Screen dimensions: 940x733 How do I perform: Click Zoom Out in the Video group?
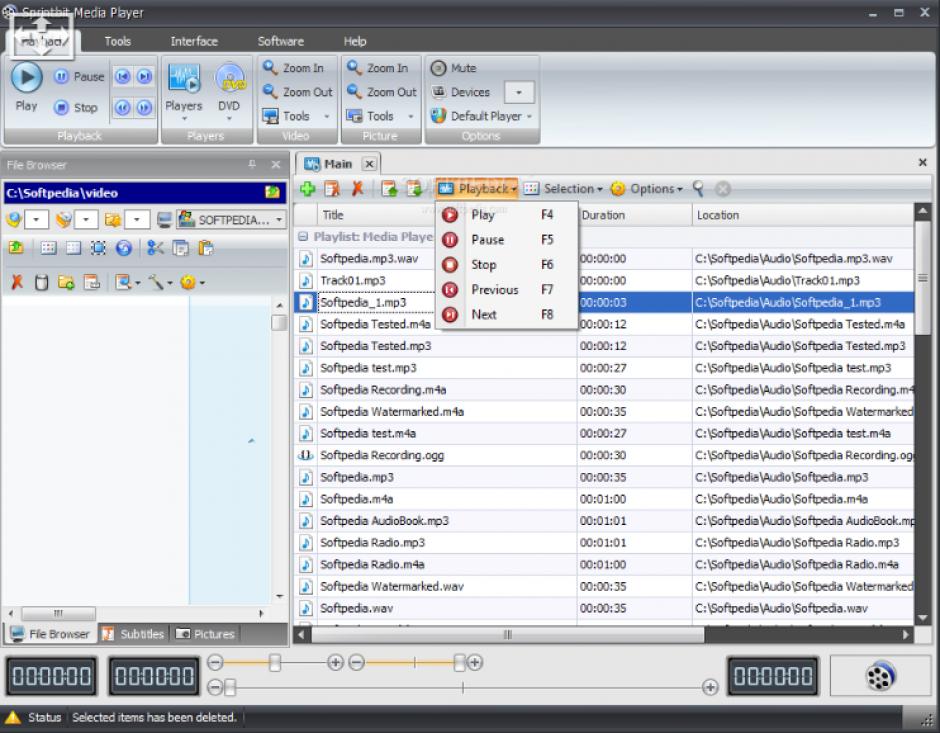[x=297, y=92]
